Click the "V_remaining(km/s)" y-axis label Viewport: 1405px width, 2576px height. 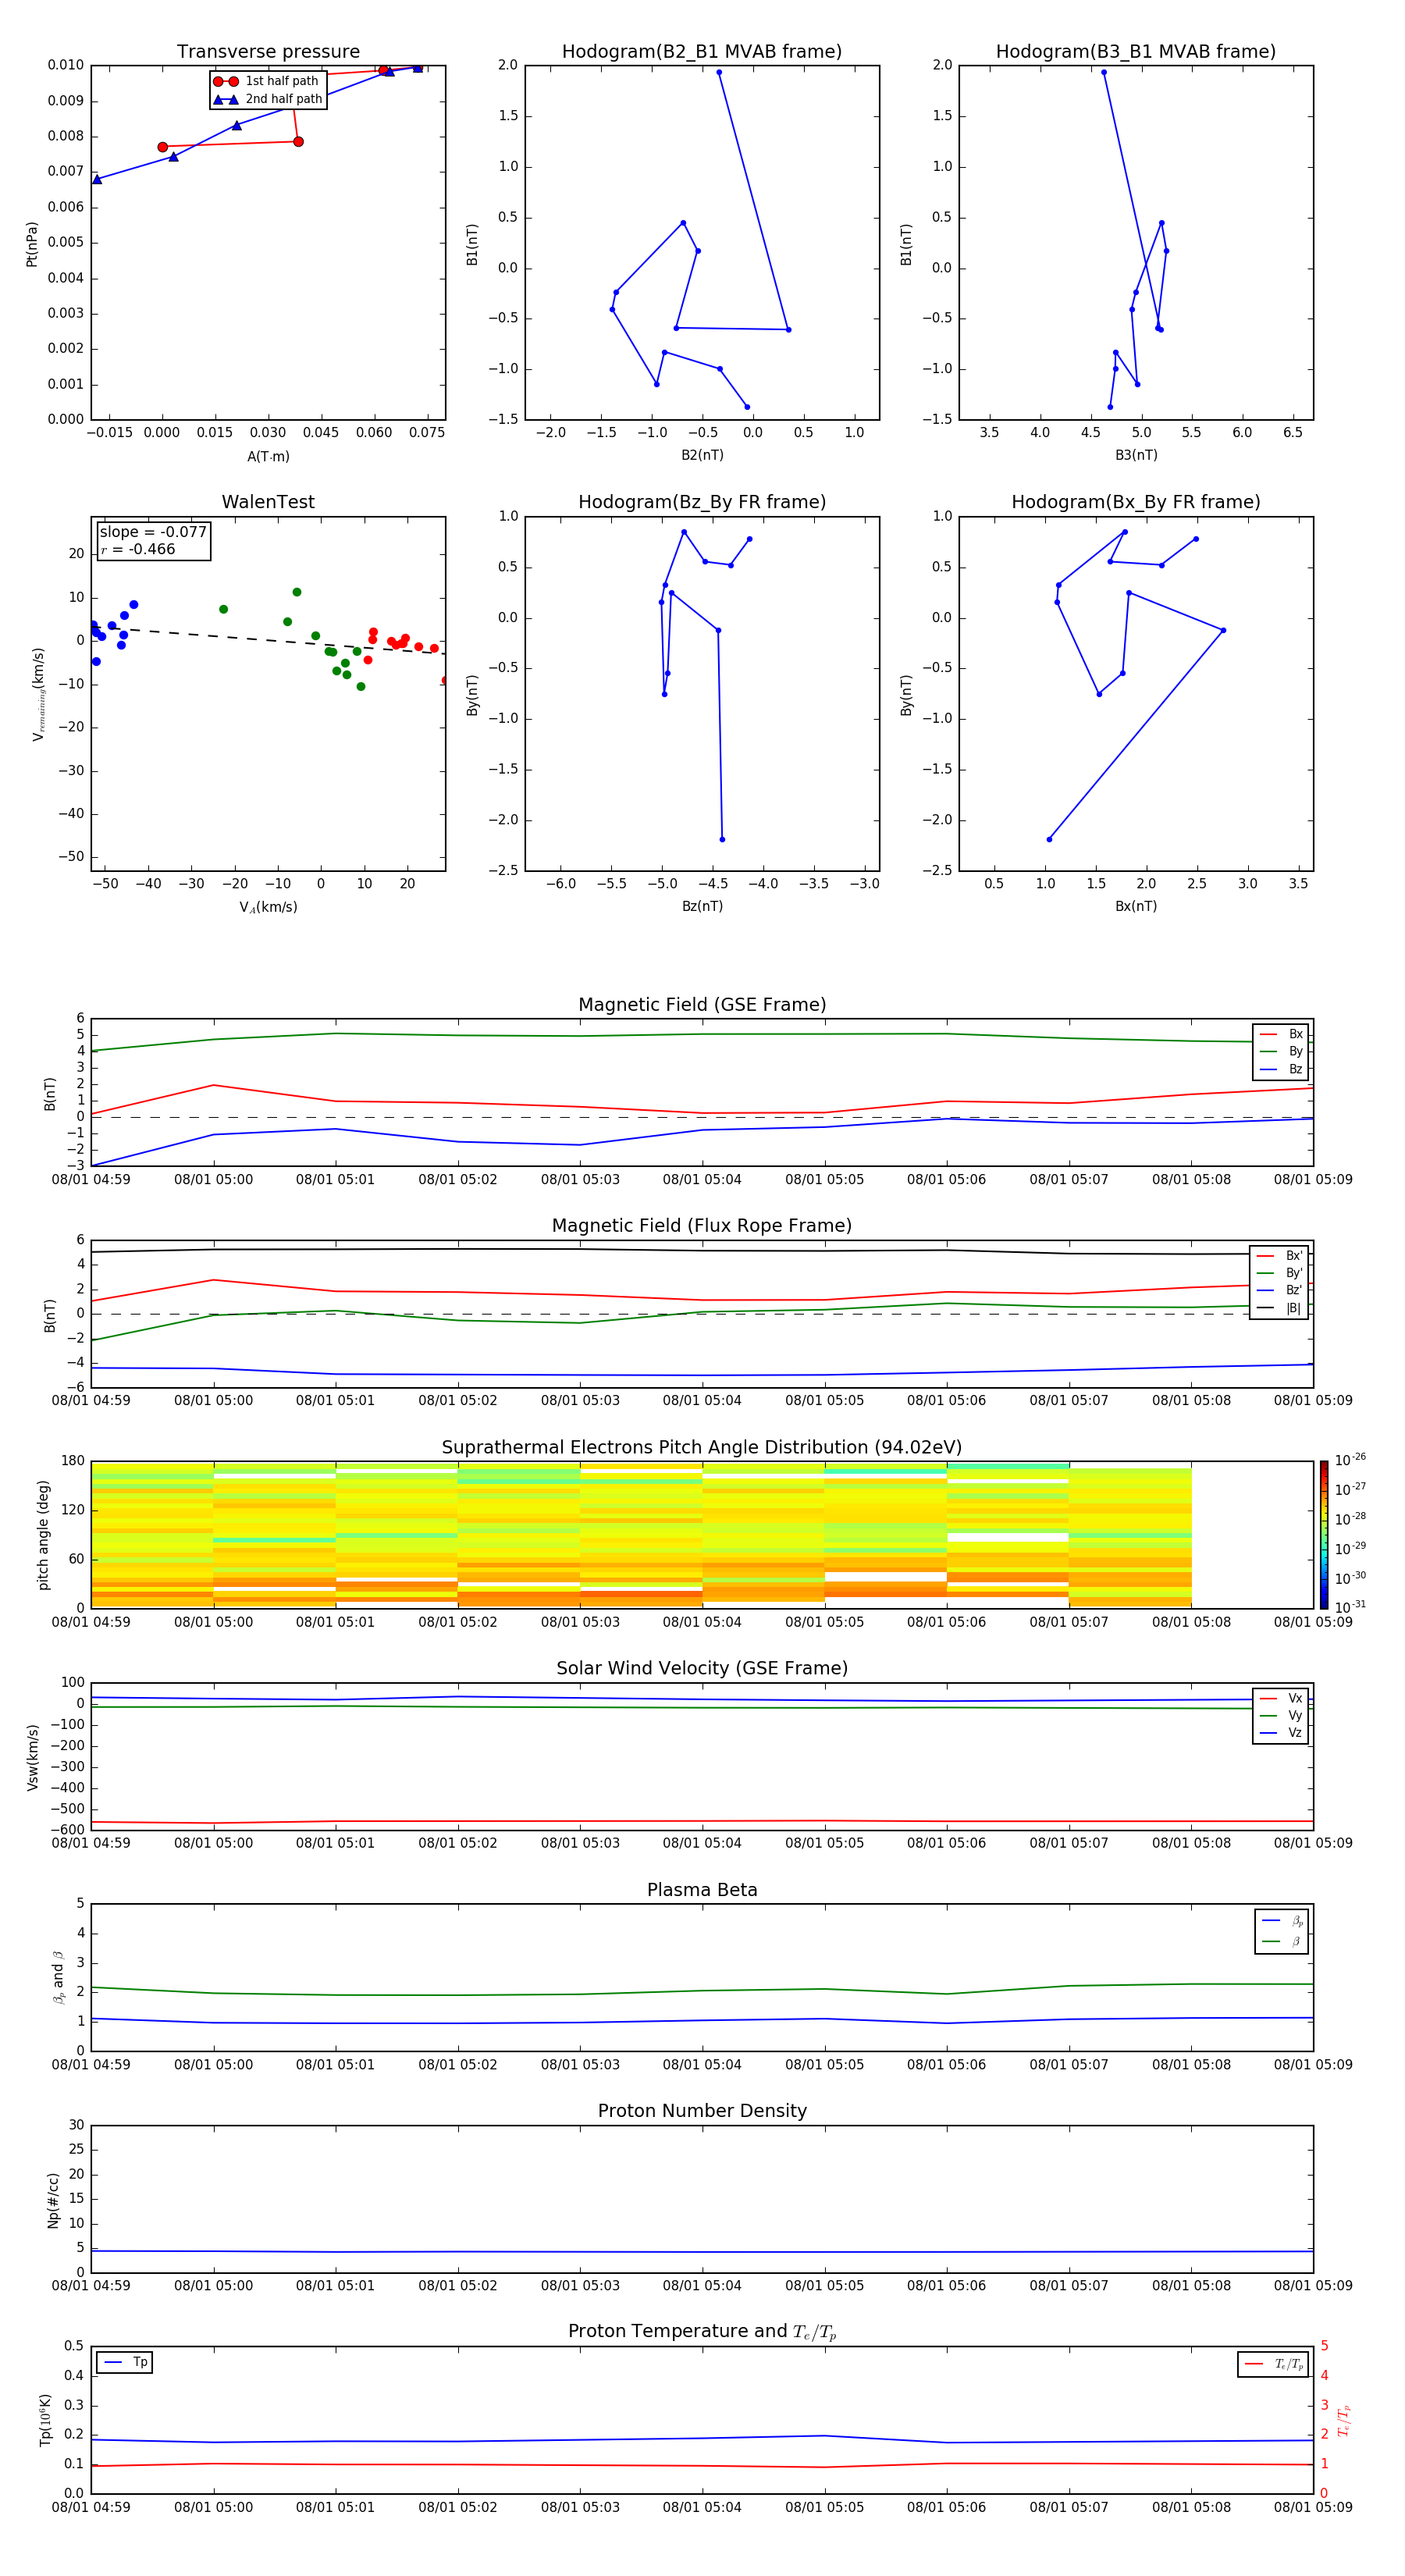[x=38, y=694]
